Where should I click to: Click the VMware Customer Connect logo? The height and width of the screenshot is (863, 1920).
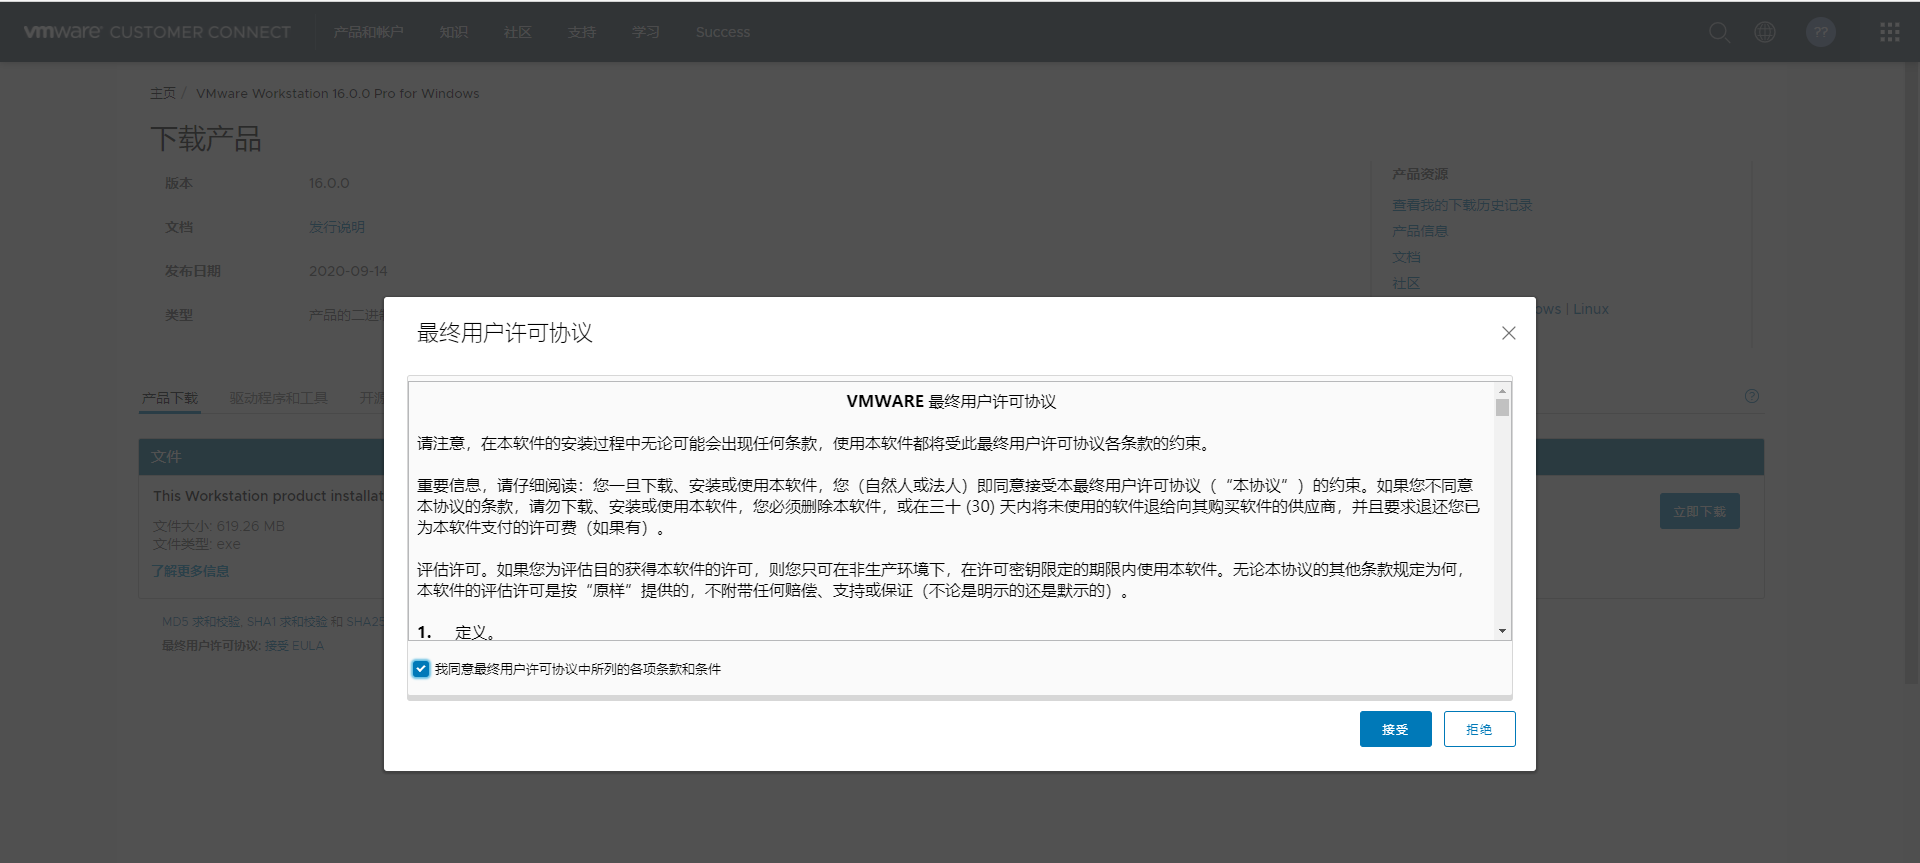157,32
